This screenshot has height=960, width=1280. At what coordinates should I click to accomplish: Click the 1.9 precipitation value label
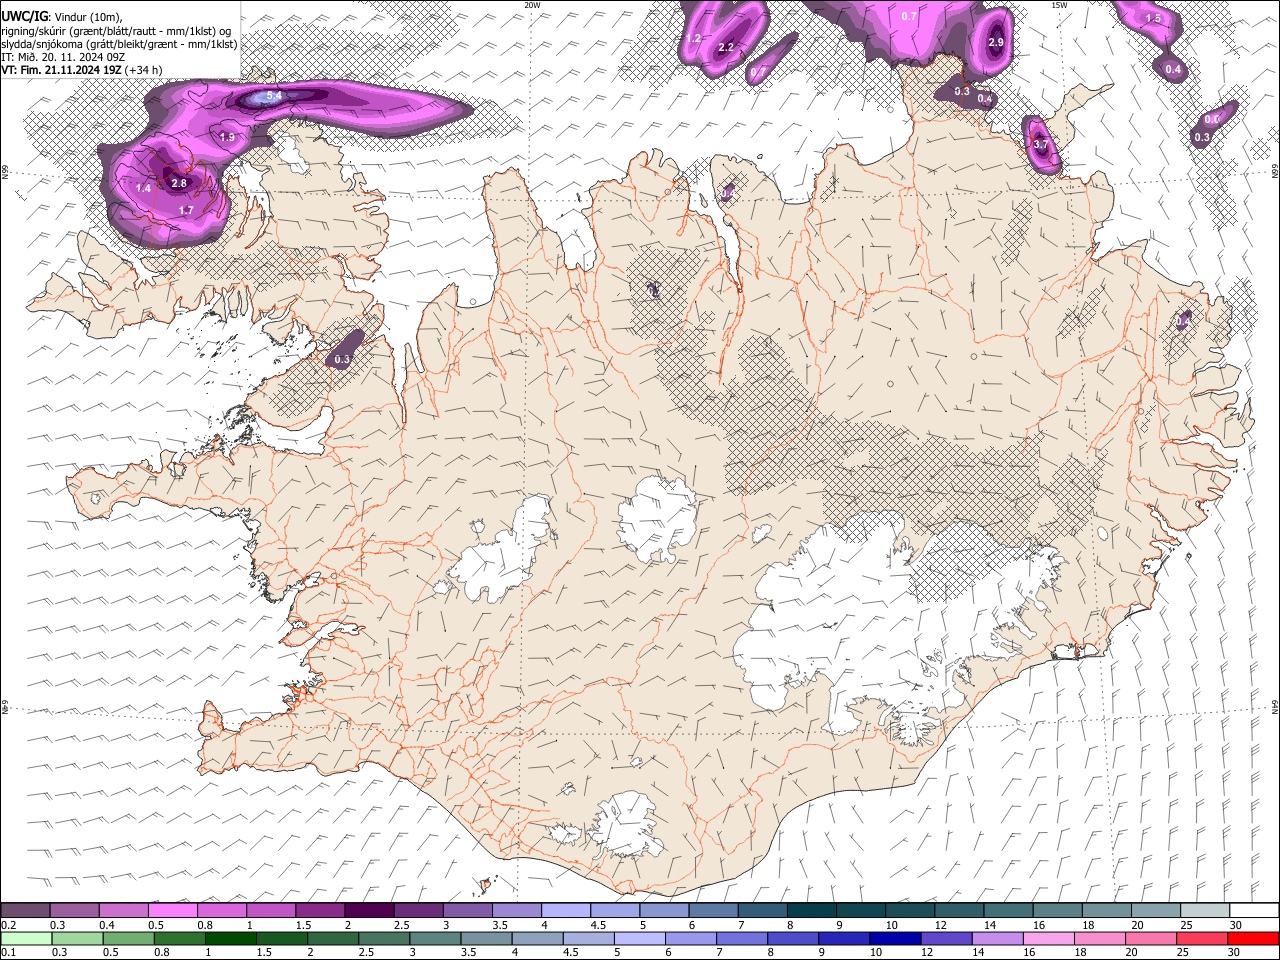pyautogui.click(x=227, y=137)
